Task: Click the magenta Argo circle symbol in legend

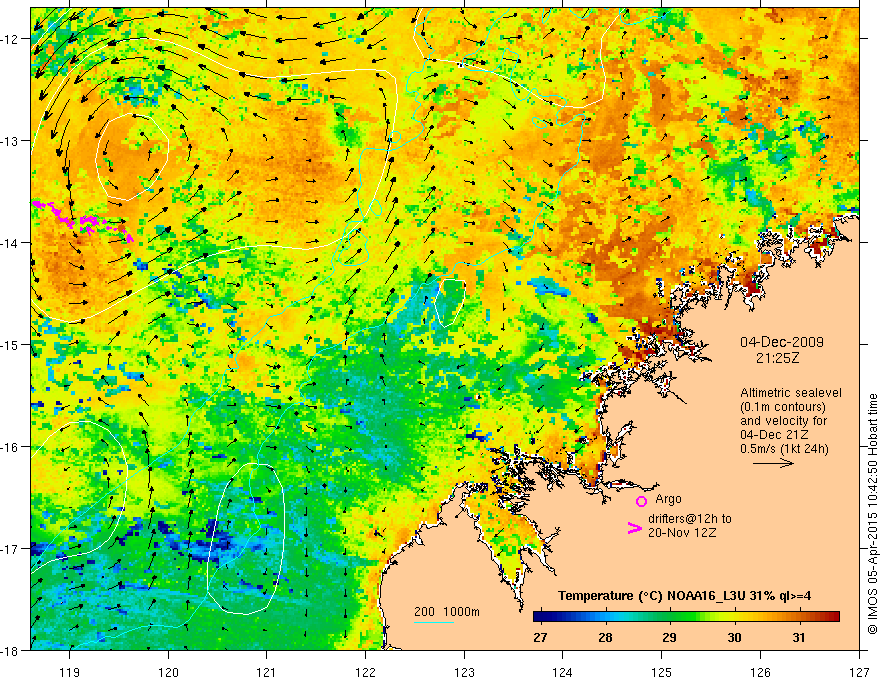Action: pyautogui.click(x=641, y=501)
